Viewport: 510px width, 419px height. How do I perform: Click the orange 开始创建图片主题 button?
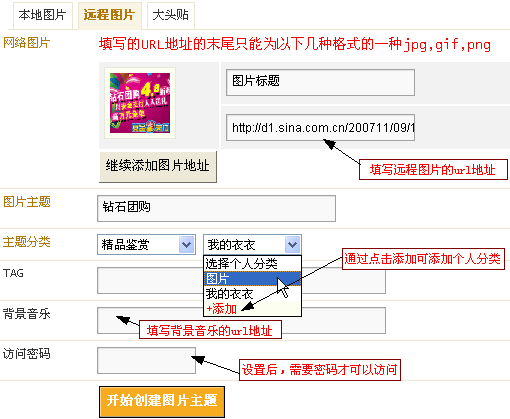pyautogui.click(x=162, y=402)
